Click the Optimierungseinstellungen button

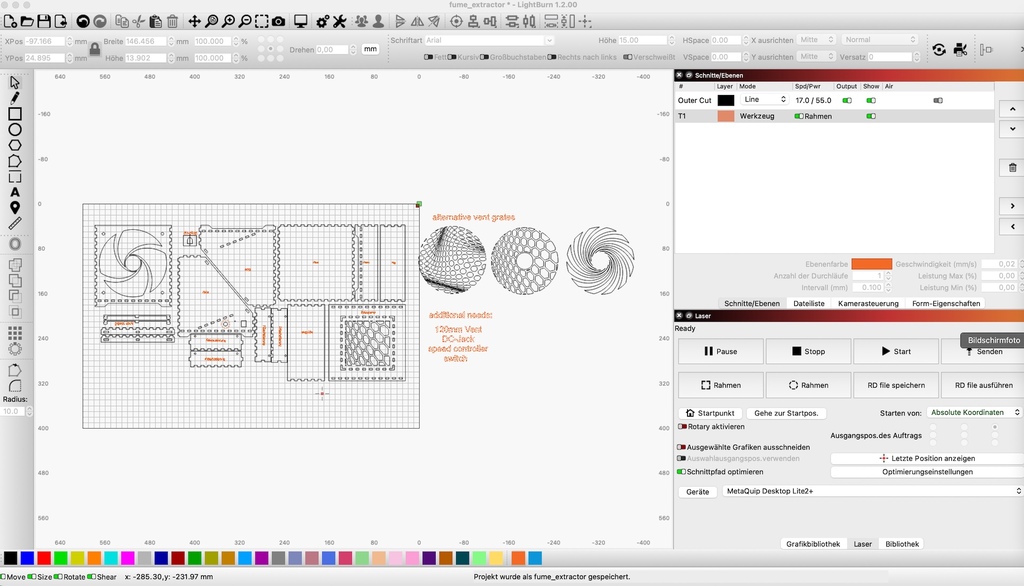pos(926,472)
